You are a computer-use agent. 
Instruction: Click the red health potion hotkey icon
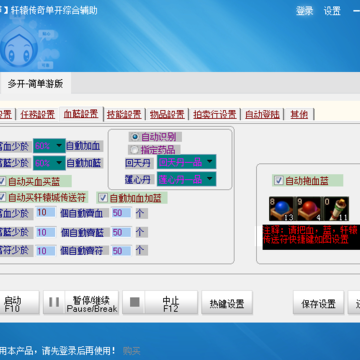309,209
